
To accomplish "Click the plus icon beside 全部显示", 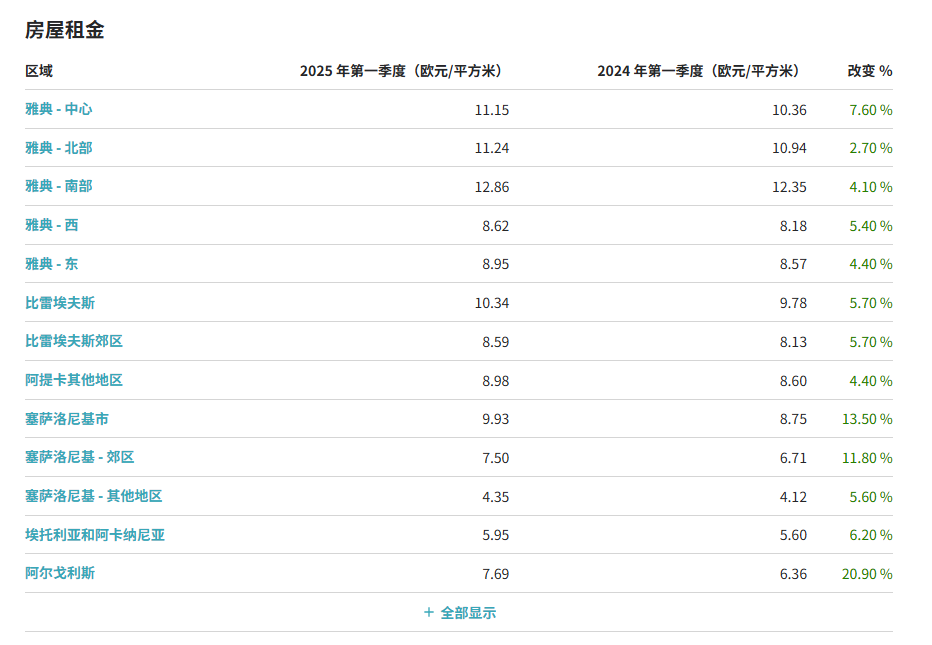I will (429, 612).
